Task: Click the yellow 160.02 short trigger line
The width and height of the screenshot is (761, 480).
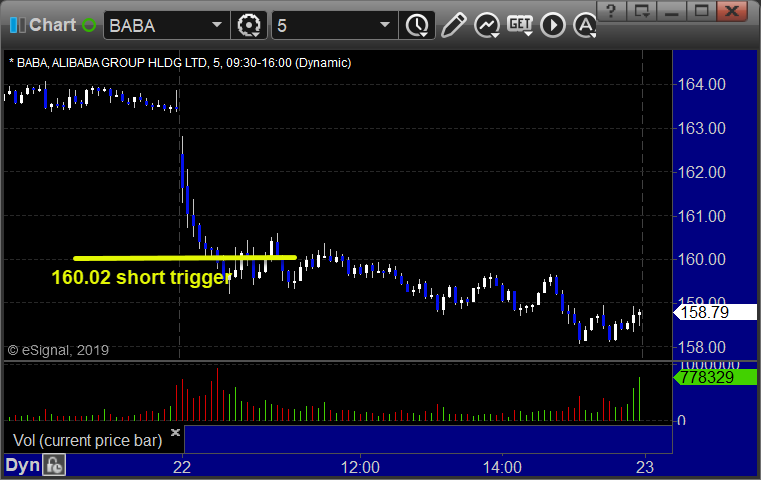Action: click(185, 258)
